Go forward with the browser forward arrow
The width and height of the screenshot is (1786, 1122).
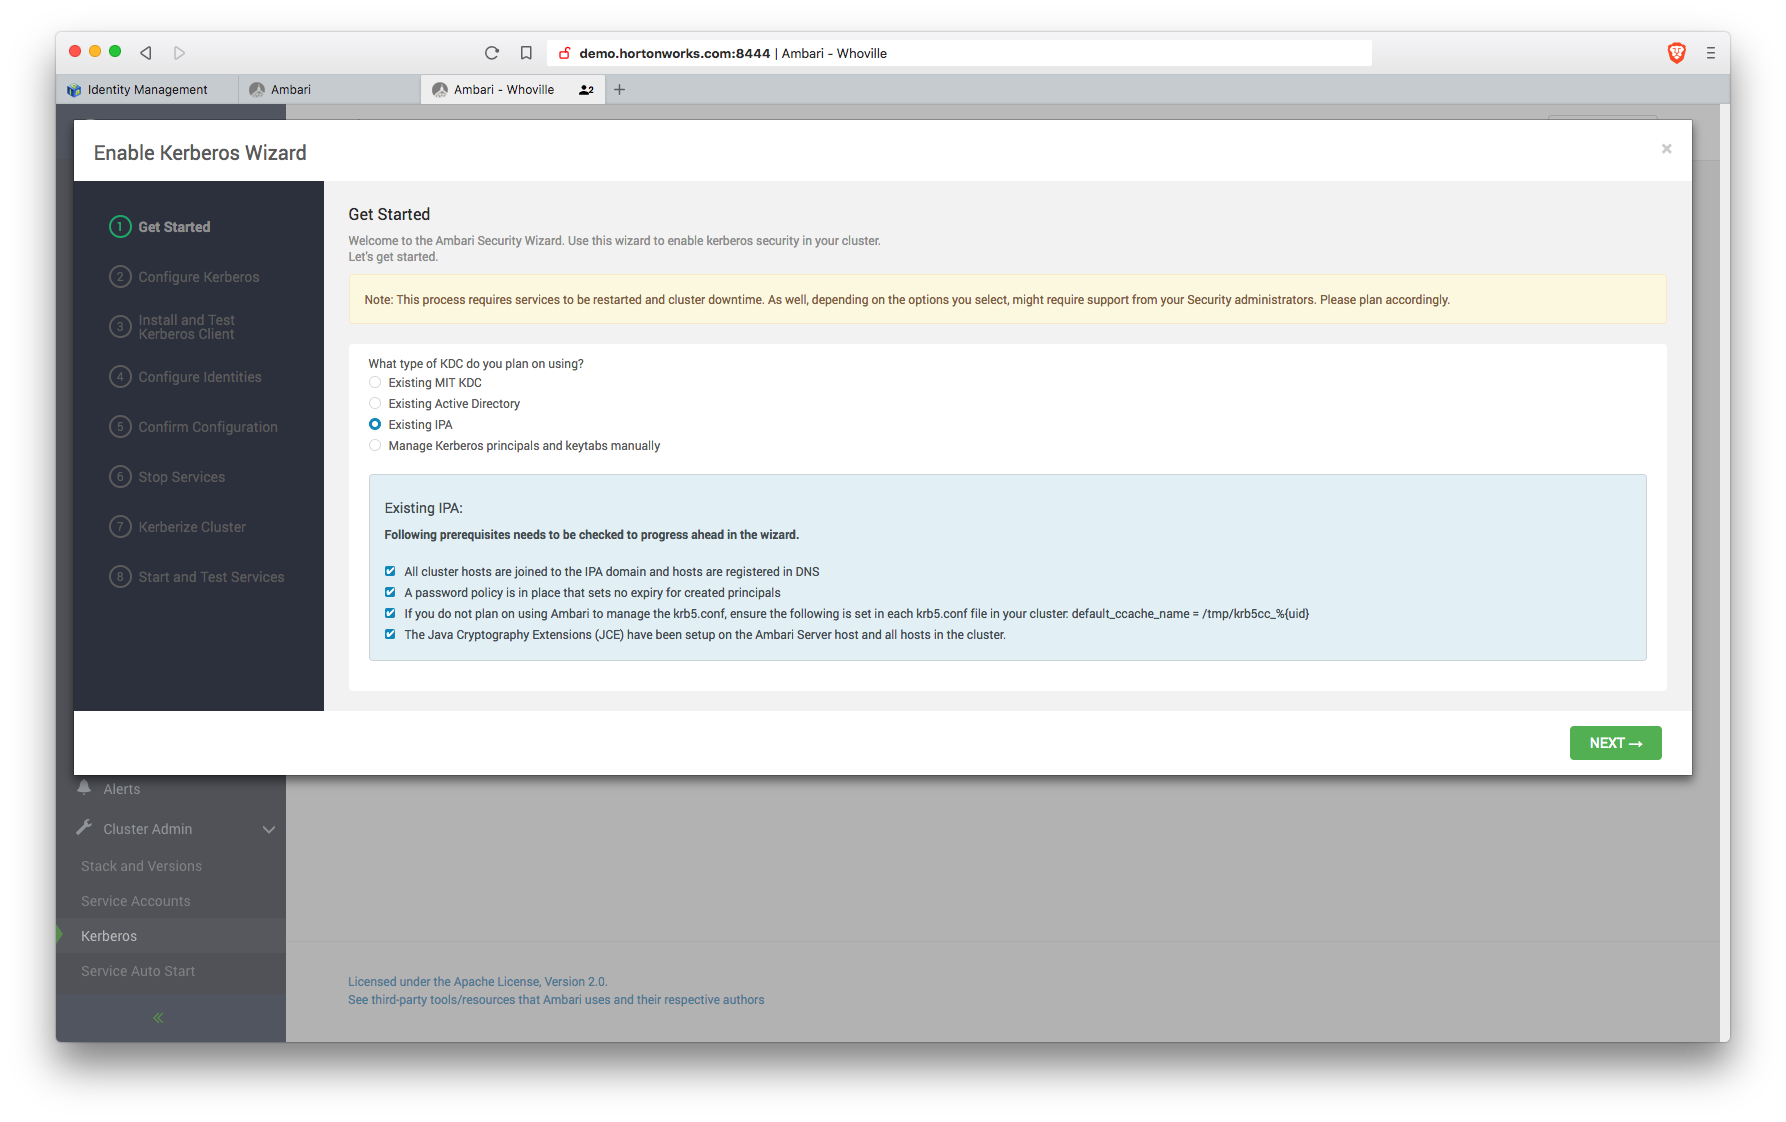179,53
